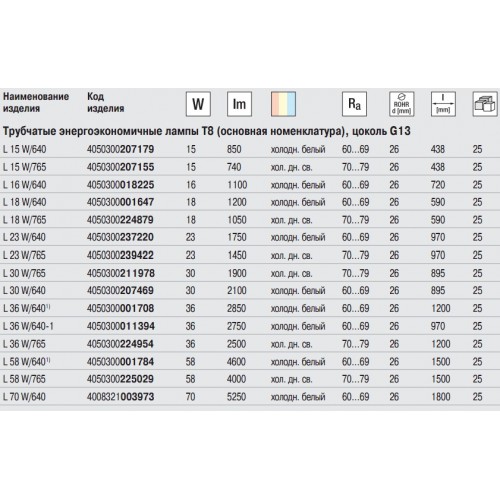Click lumen value 850
Viewport: 500px width, 500px height.
pyautogui.click(x=234, y=149)
